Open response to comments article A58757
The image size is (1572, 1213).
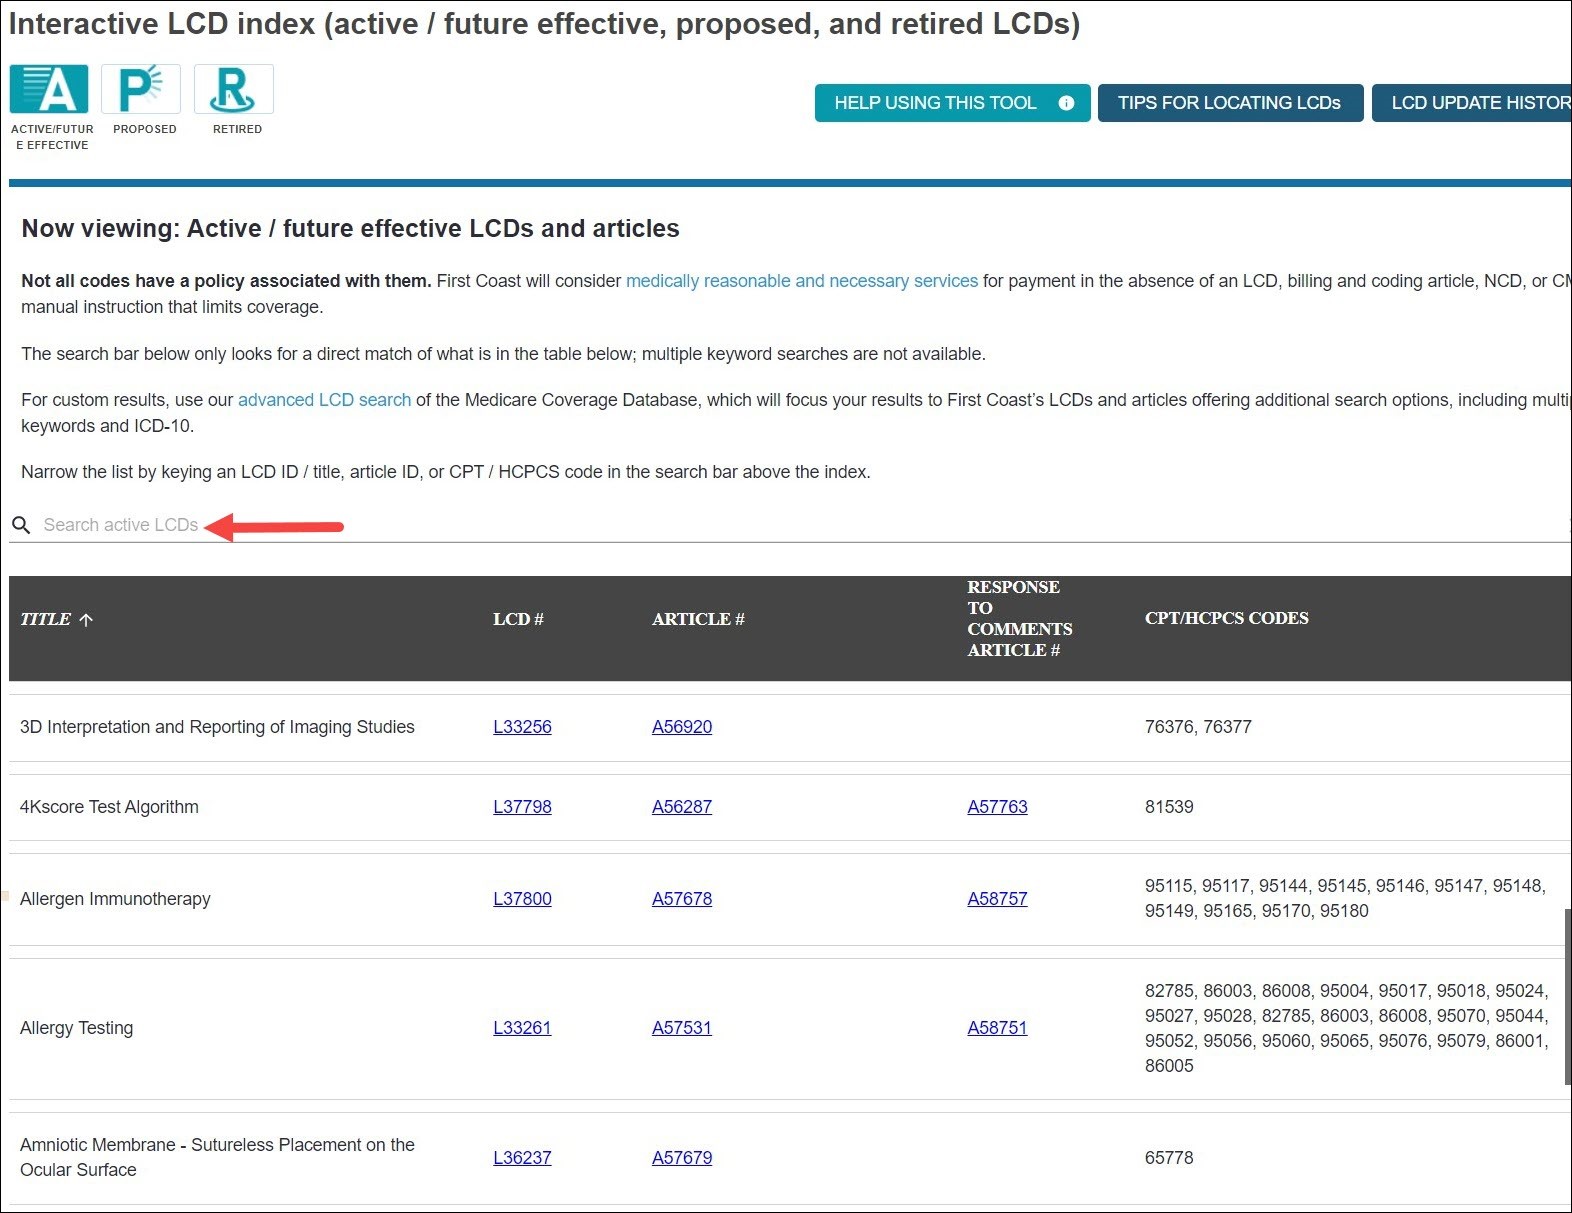(997, 899)
